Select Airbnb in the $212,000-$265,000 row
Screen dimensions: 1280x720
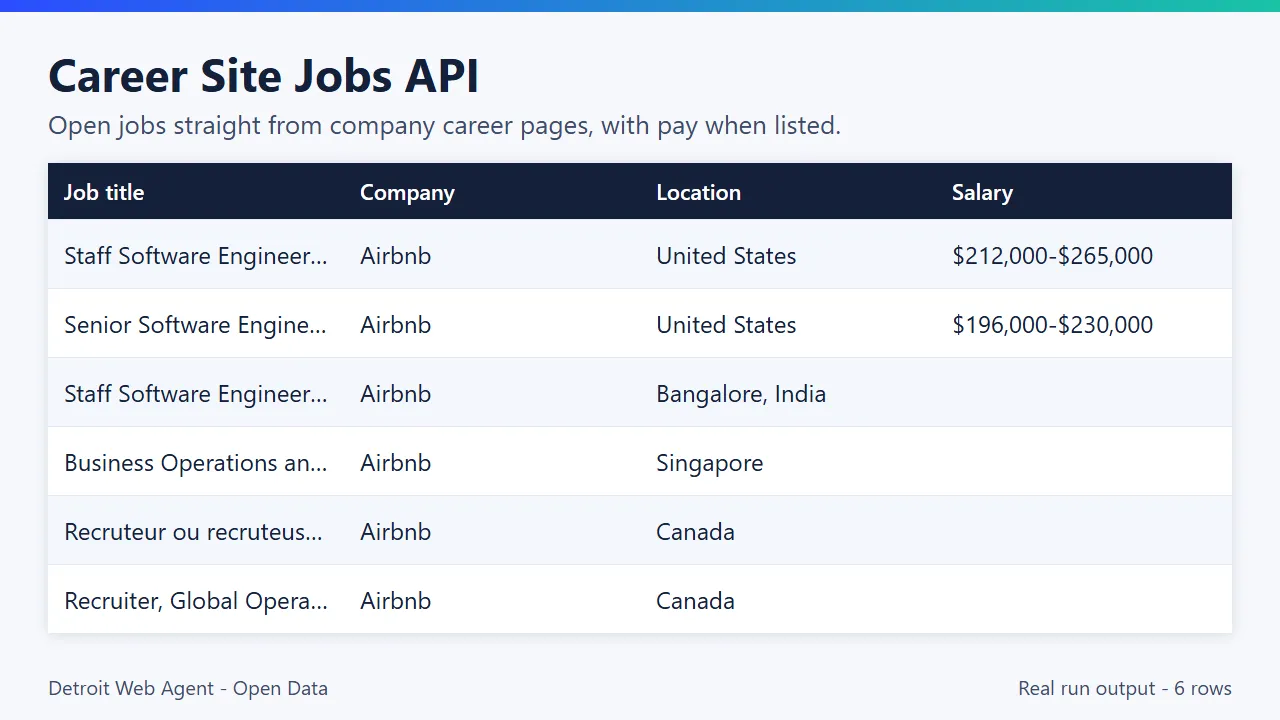tap(395, 256)
